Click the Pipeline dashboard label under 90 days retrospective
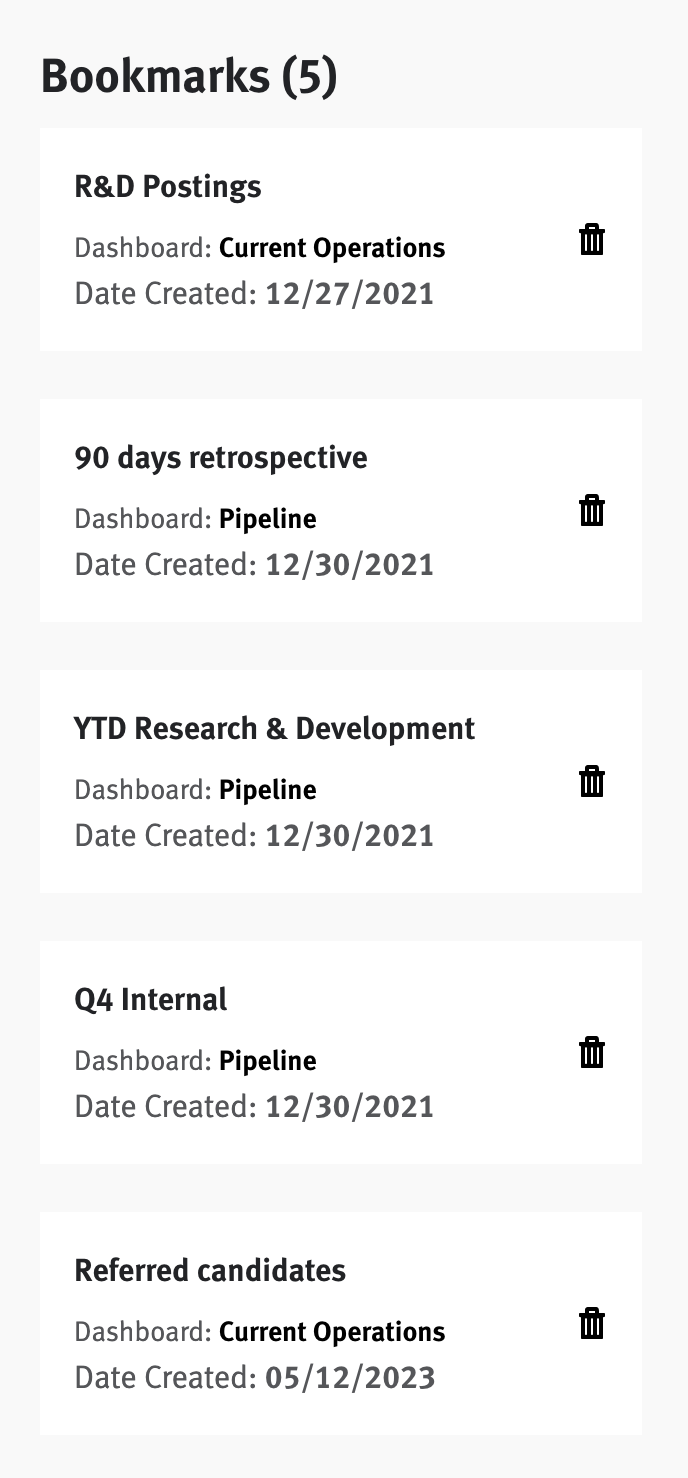 [x=267, y=519]
